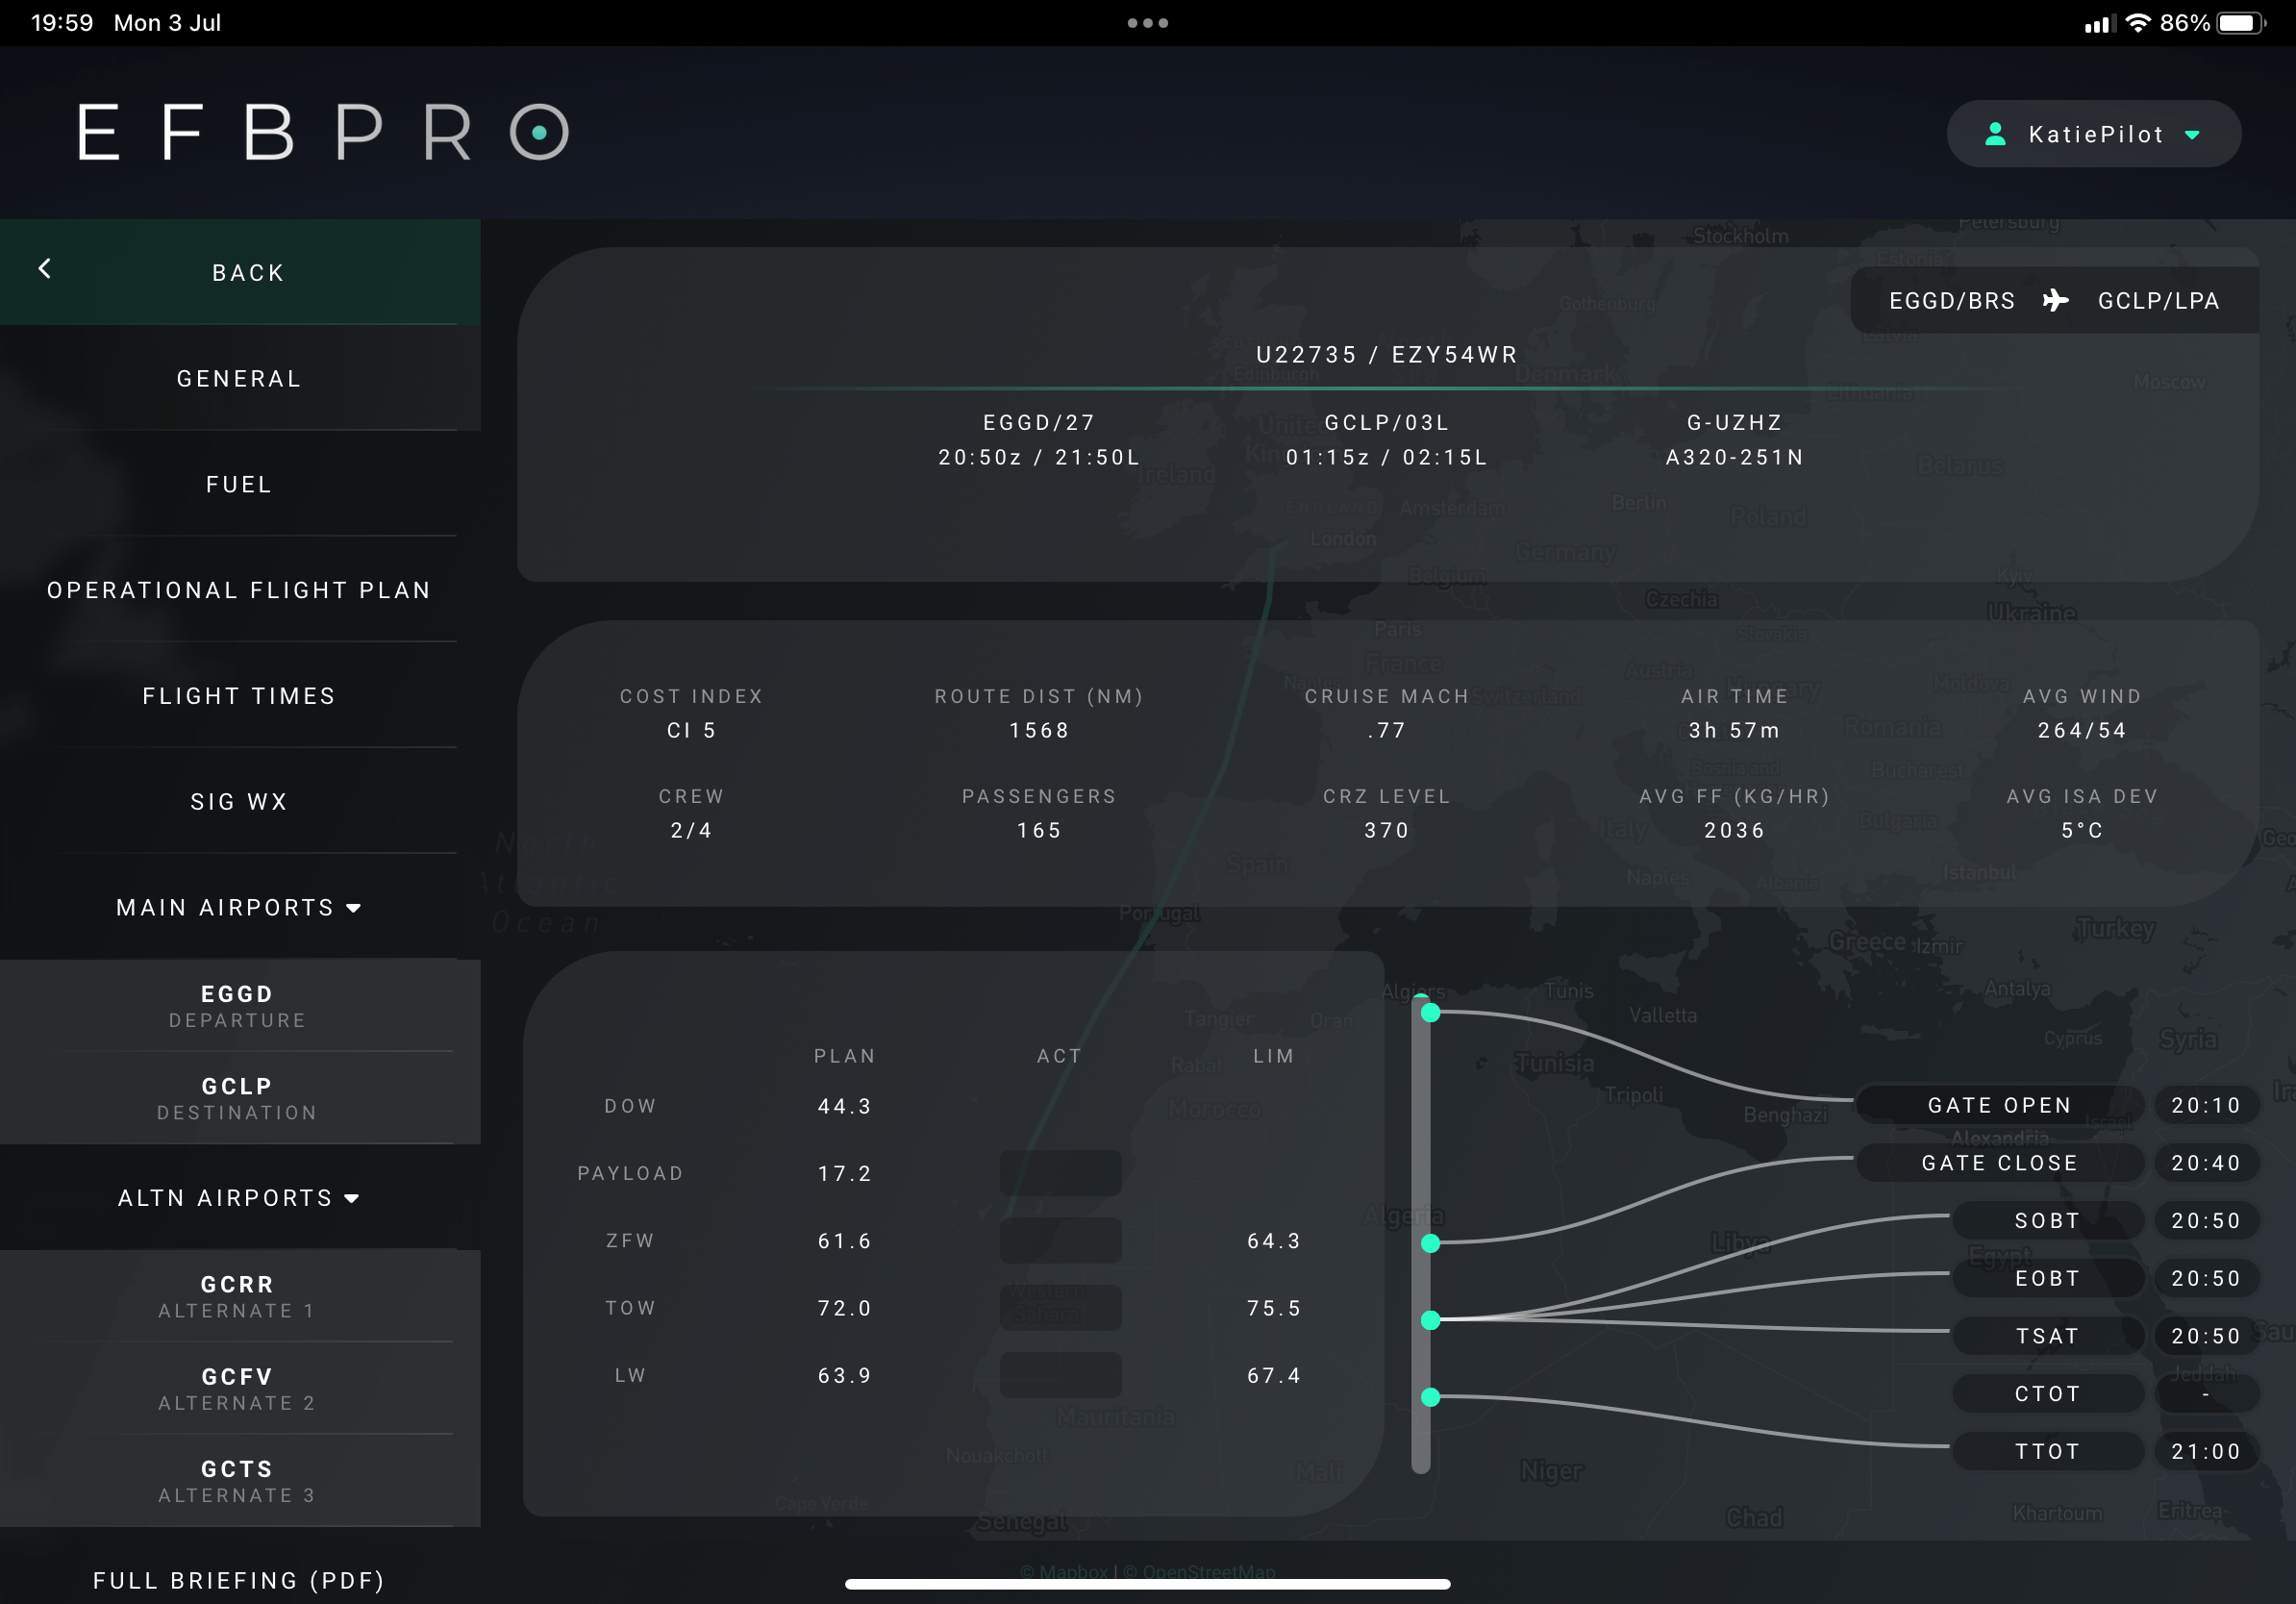Open the SIG WX section
This screenshot has height=1604, width=2296.
pos(238,800)
